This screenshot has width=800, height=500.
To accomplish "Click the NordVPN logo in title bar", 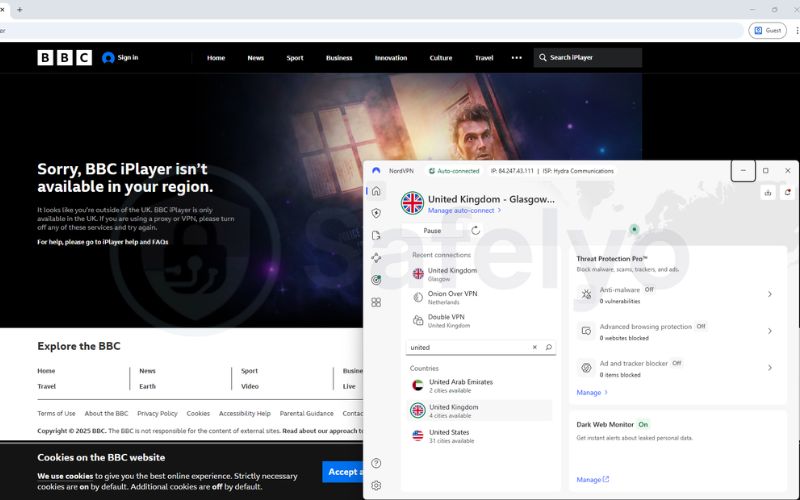I will (x=376, y=170).
